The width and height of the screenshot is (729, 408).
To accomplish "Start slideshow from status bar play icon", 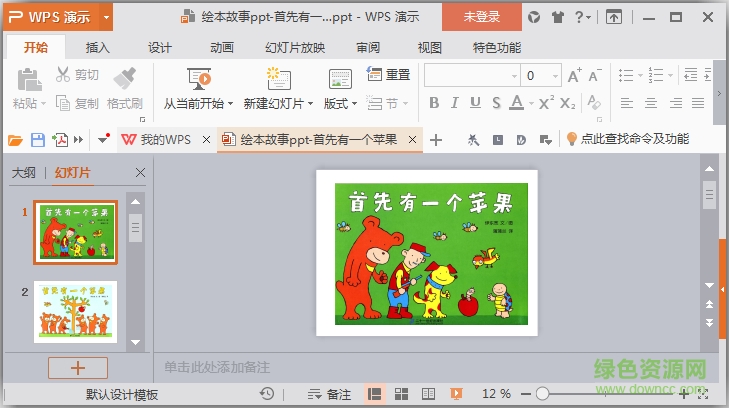I will coord(456,394).
